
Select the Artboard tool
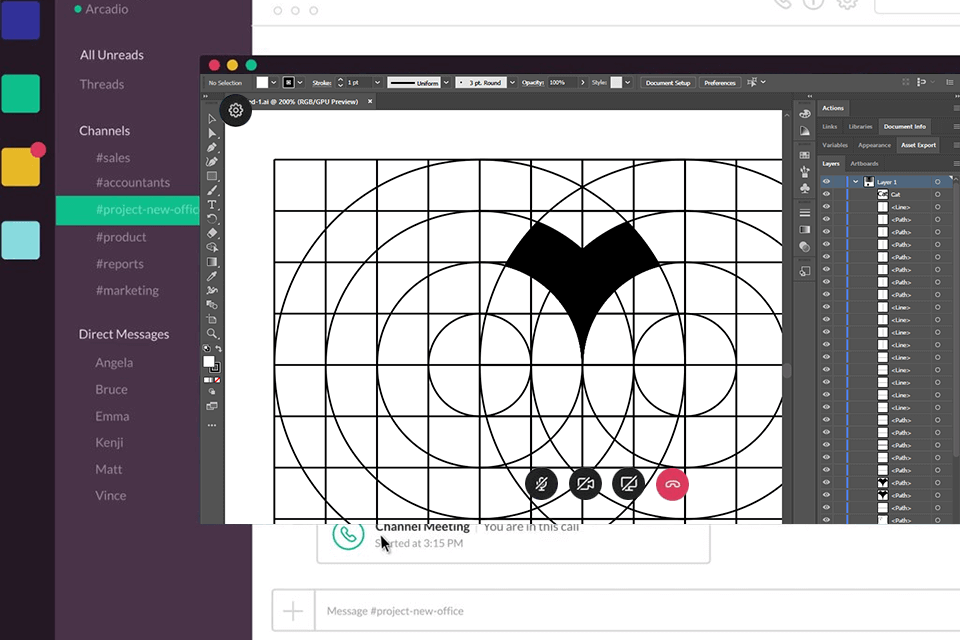[x=212, y=319]
